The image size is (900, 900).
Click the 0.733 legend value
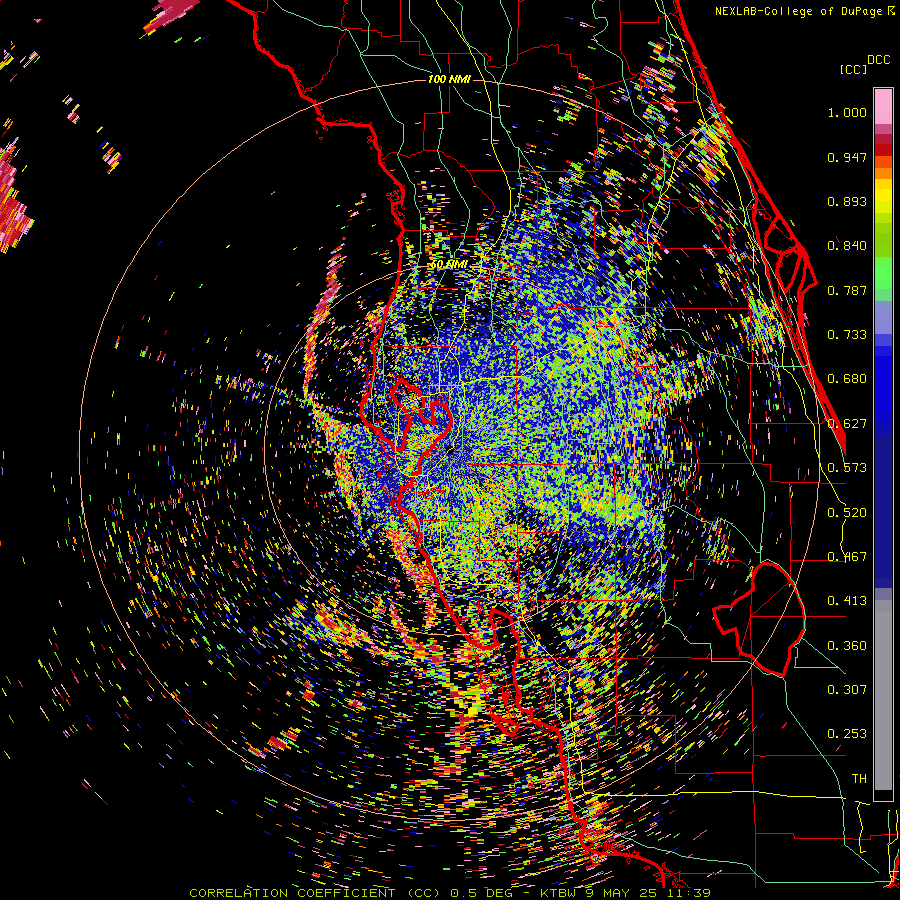(847, 335)
